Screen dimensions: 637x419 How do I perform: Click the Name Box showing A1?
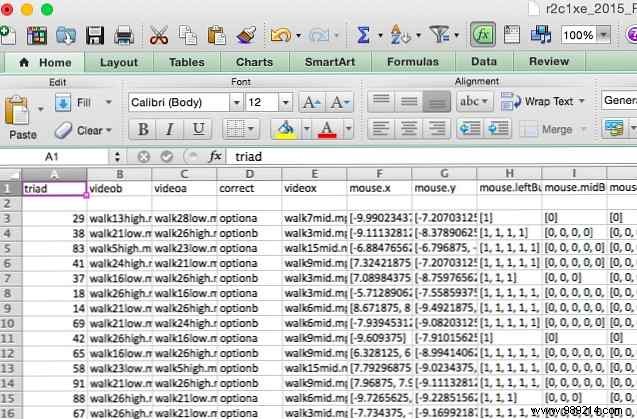pos(52,156)
